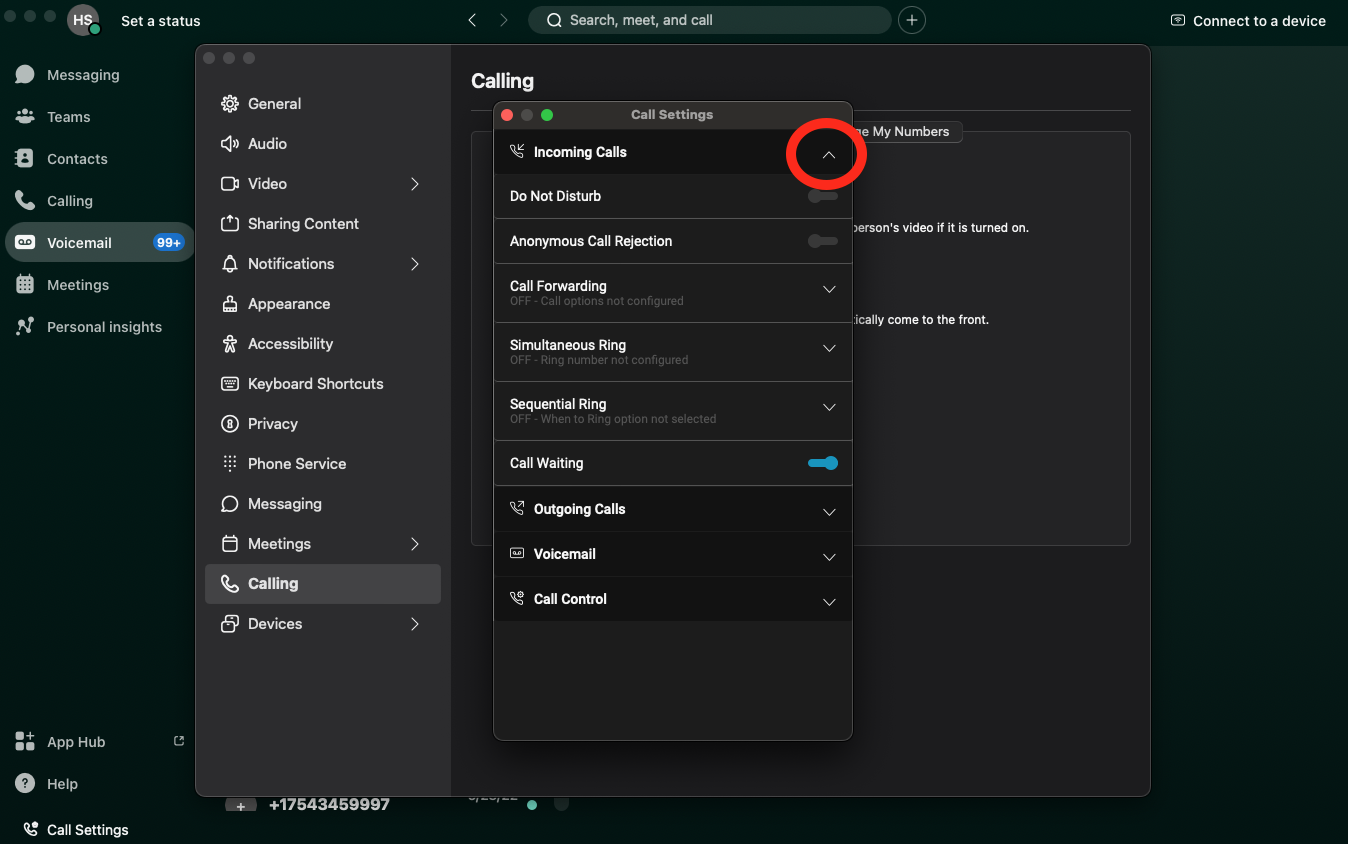Expand the Call Forwarding options
The image size is (1348, 844).
(828, 290)
